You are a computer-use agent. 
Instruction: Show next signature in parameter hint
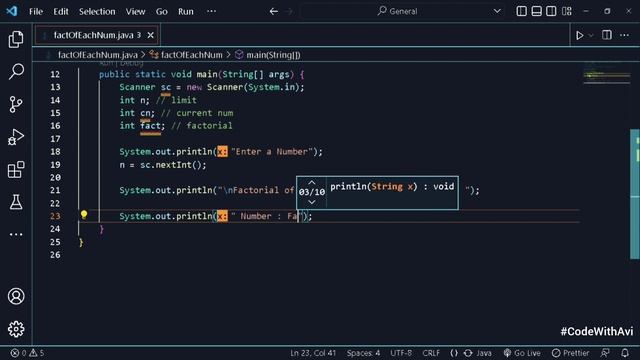311,202
